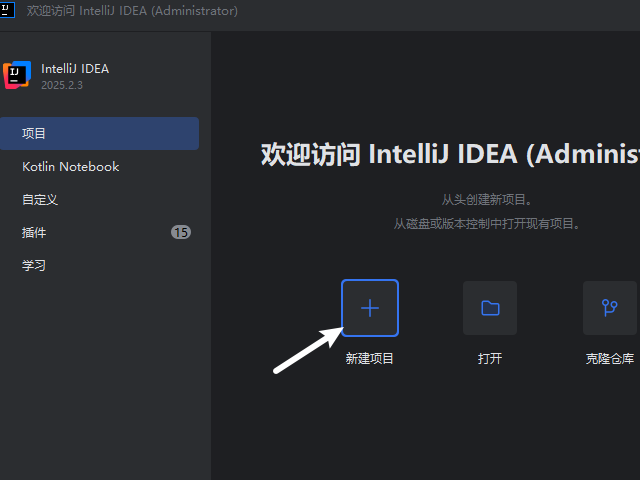Click the IntelliJ IDEA product name text
The image size is (640, 480).
click(x=75, y=69)
